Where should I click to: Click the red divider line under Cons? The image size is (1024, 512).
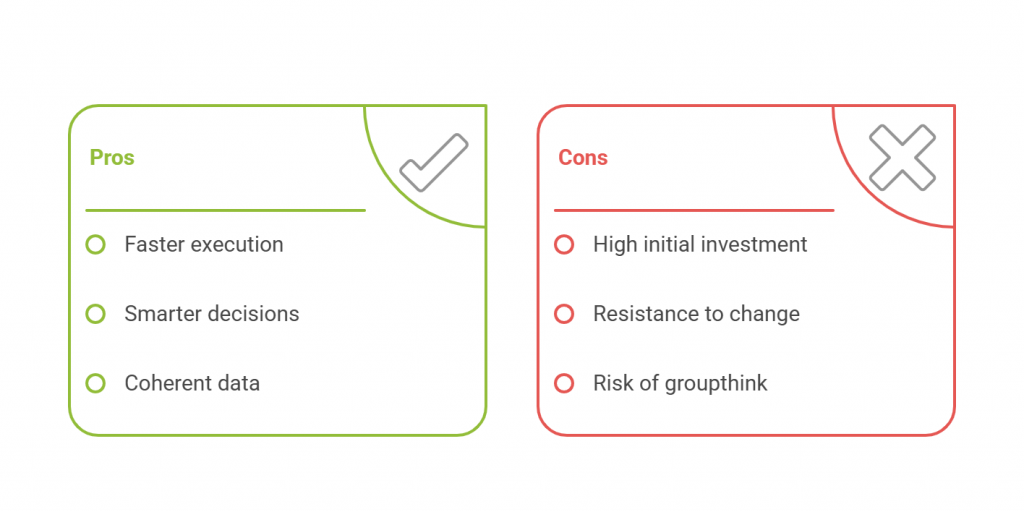pyautogui.click(x=693, y=210)
